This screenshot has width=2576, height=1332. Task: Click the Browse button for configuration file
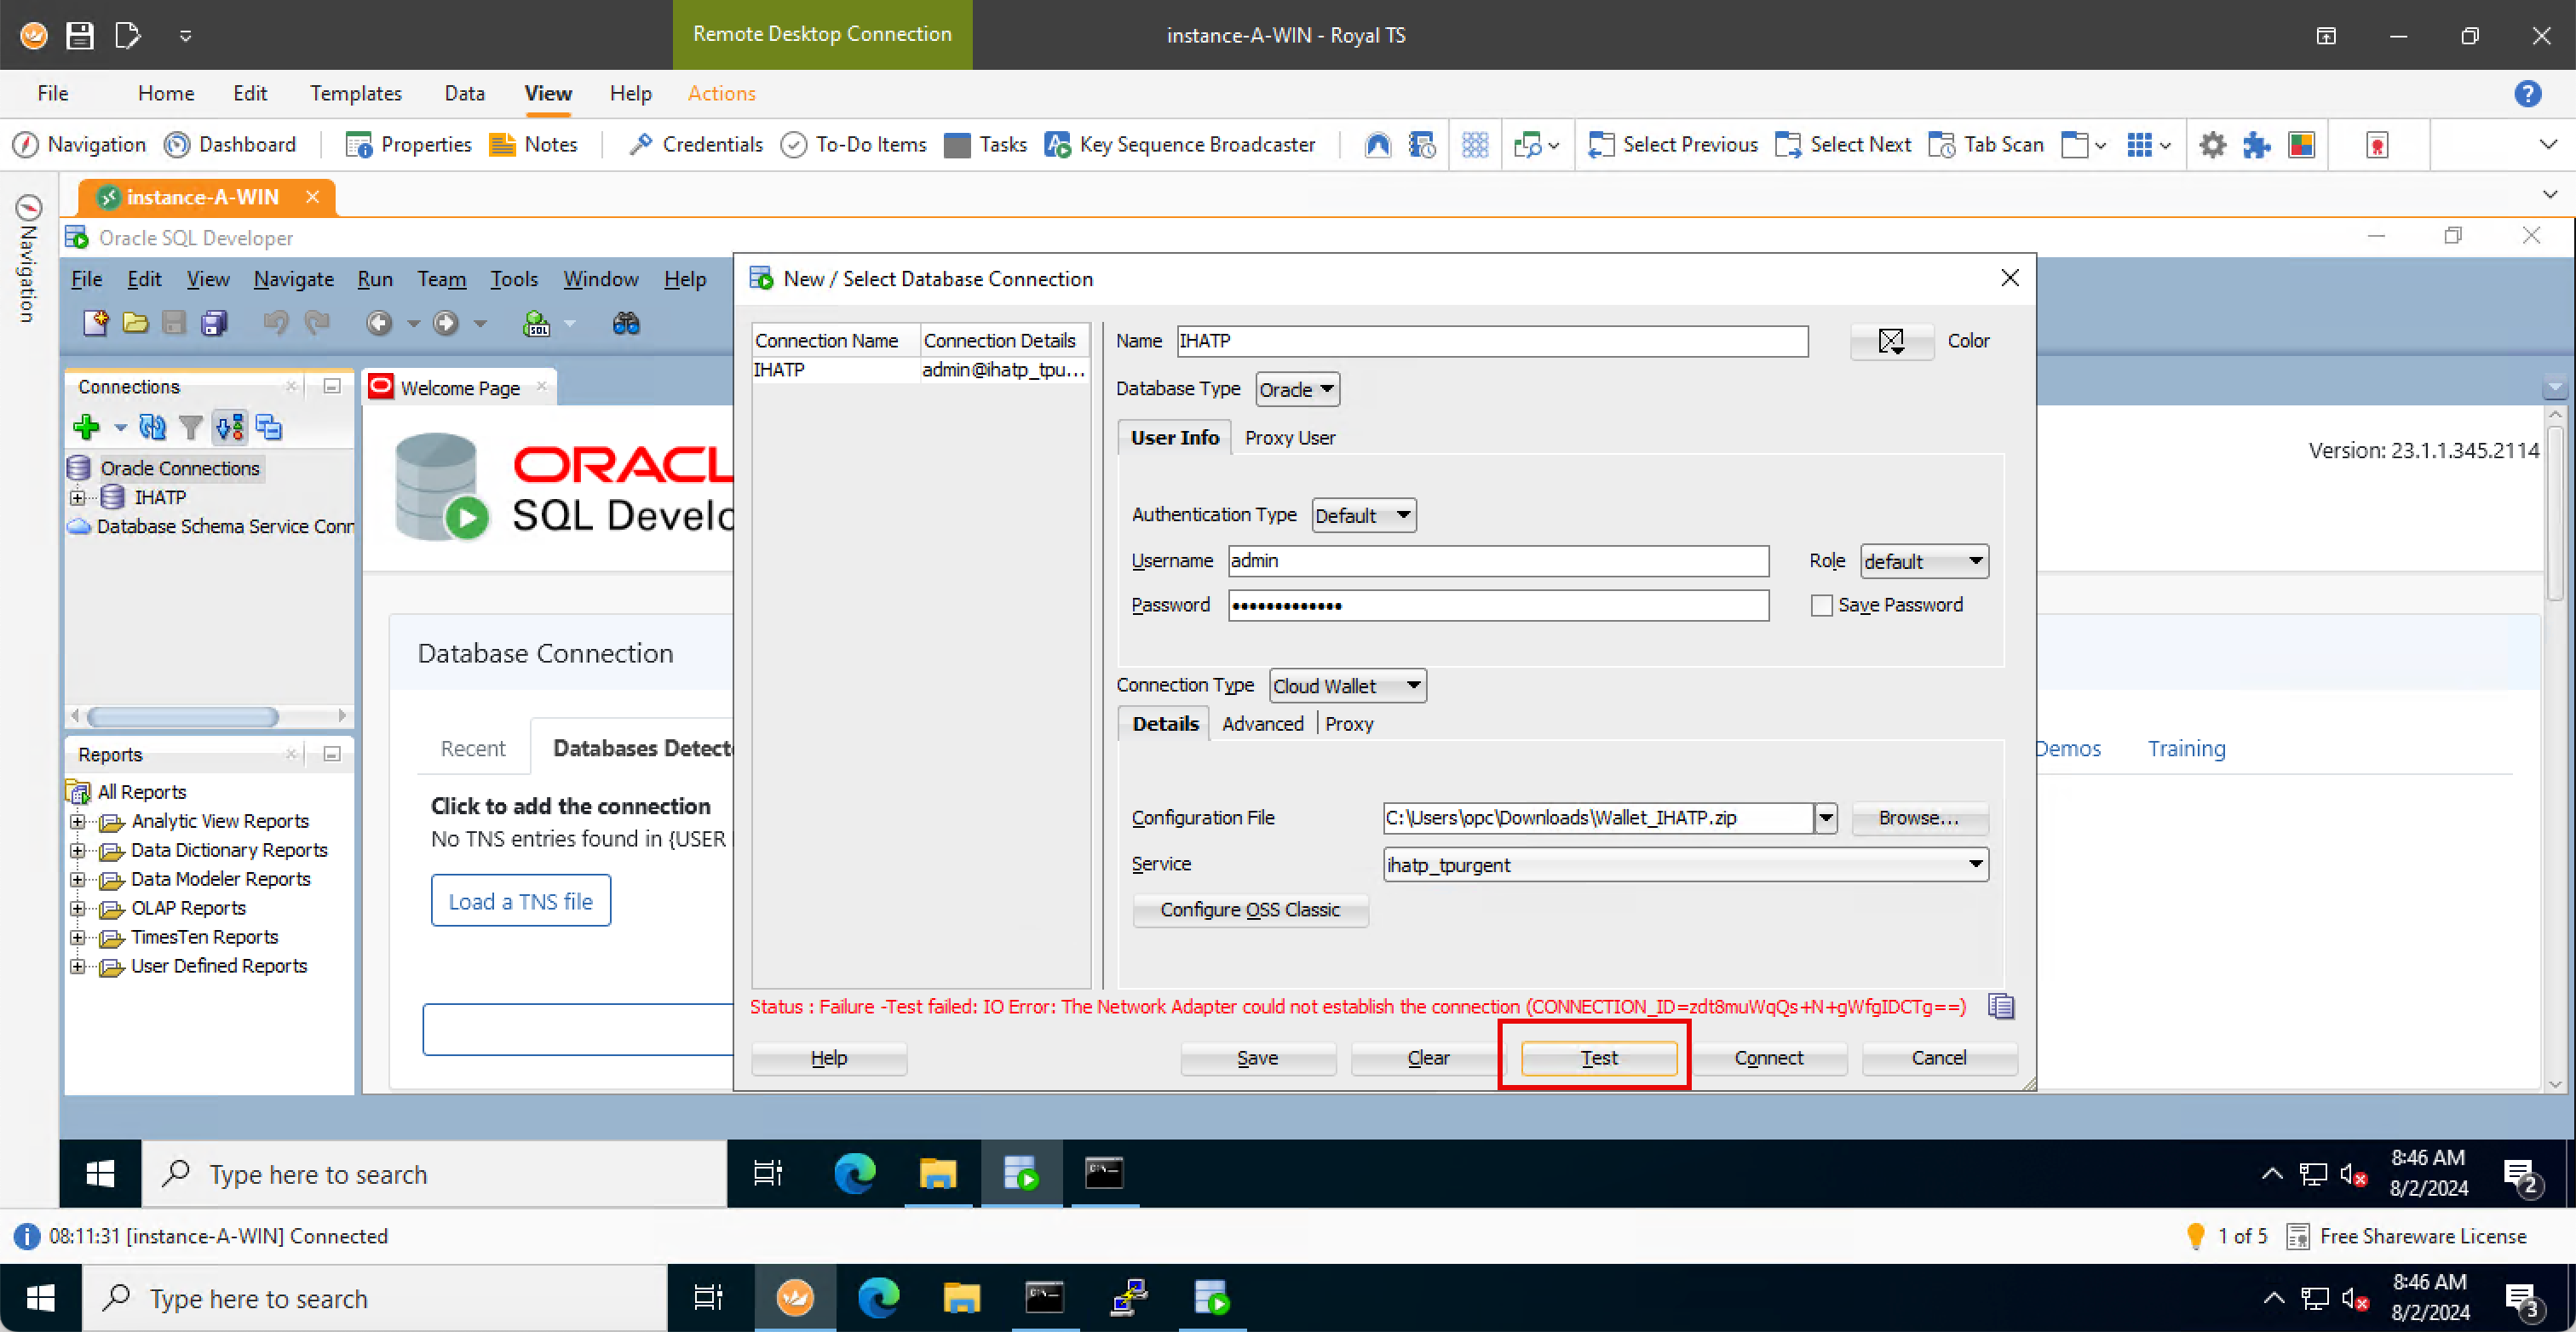point(1918,817)
